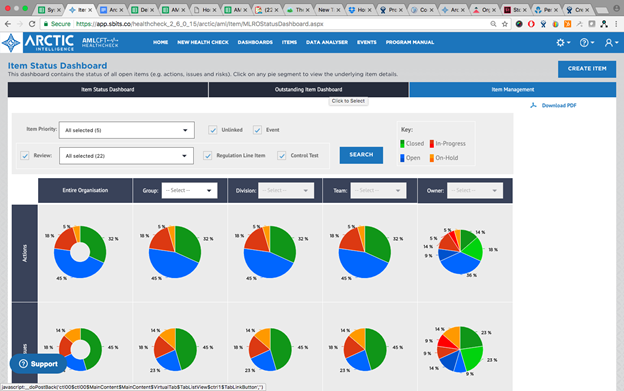624x391 pixels.
Task: Click the Group column Actions pie chart
Action: tap(175, 252)
